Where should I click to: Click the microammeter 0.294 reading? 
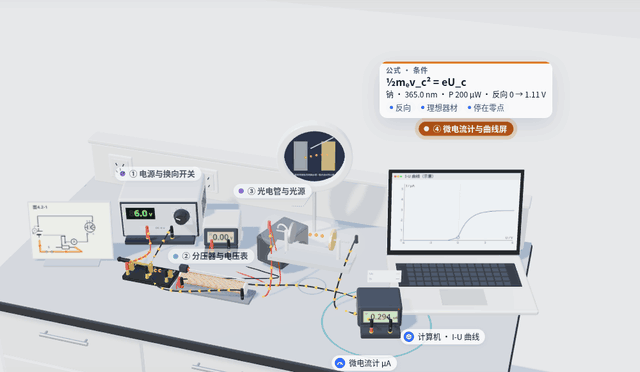tap(380, 316)
